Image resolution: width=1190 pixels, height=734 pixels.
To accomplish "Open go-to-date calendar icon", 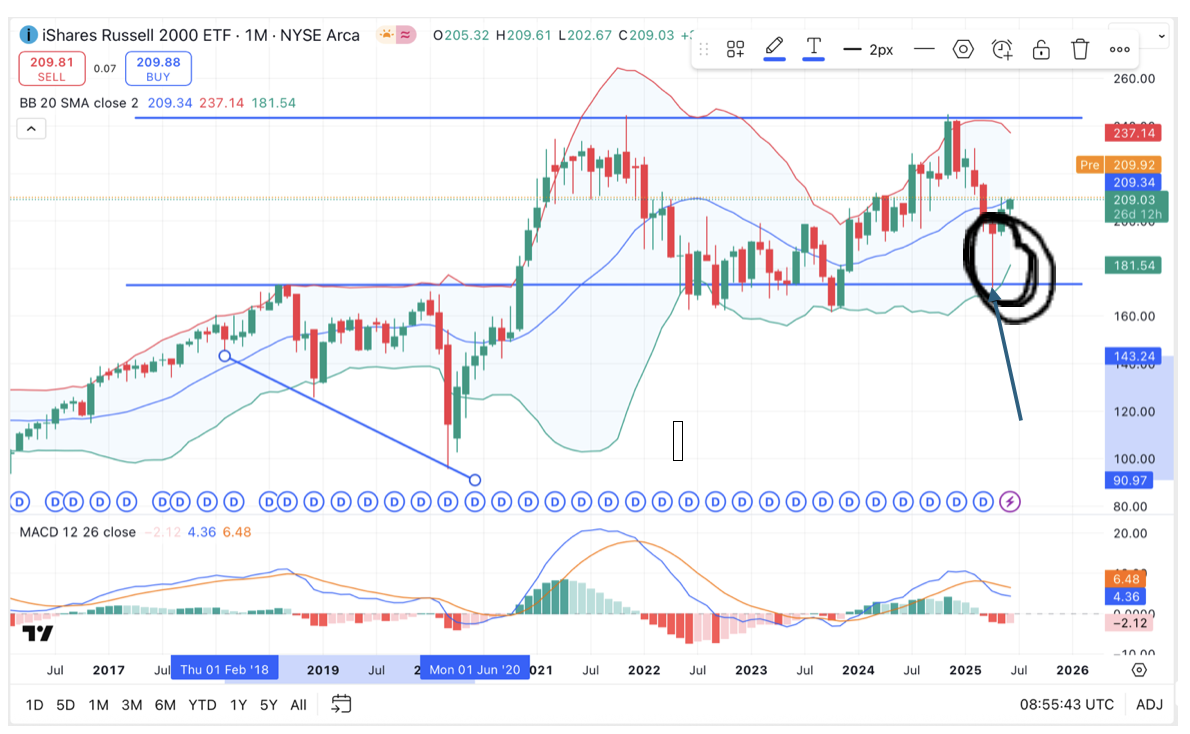I will [342, 704].
